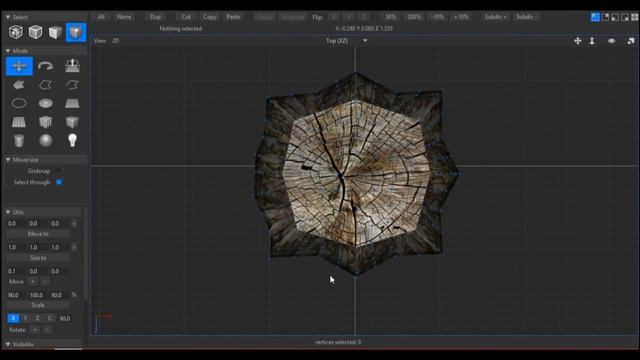This screenshot has height=360, width=640.
Task: Select C rotation axis toggle
Action: click(x=50, y=318)
